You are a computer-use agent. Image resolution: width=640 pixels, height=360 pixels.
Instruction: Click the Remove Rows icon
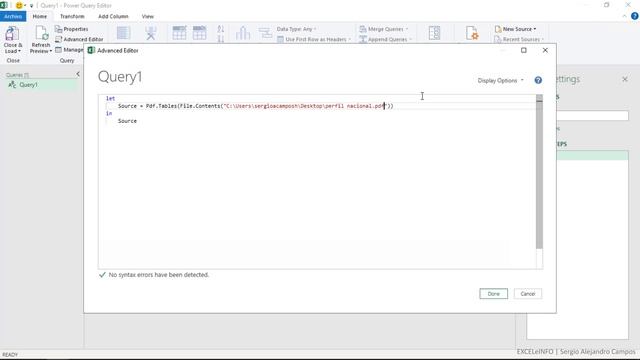pyautogui.click(x=200, y=33)
